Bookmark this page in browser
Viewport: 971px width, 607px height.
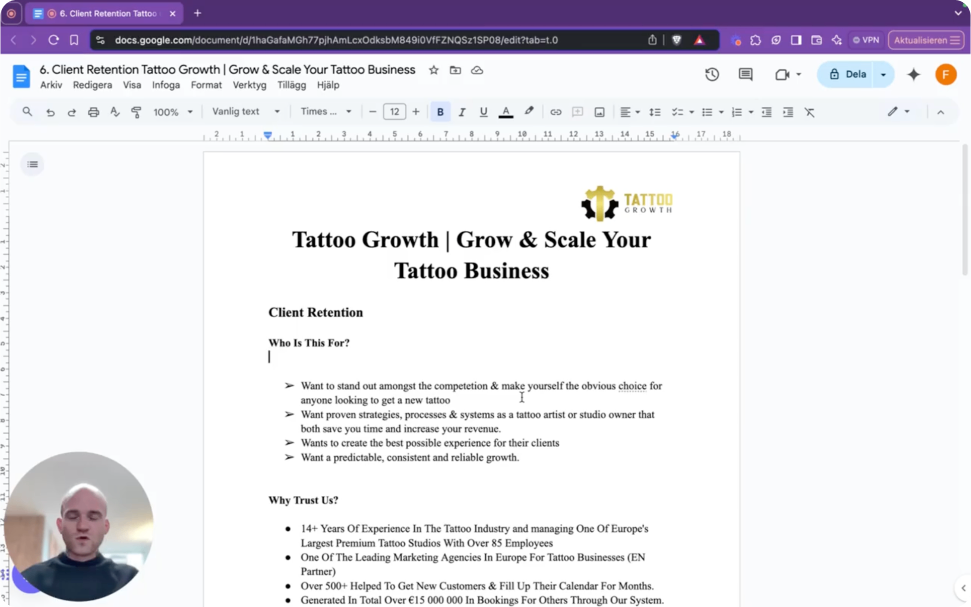pyautogui.click(x=74, y=40)
